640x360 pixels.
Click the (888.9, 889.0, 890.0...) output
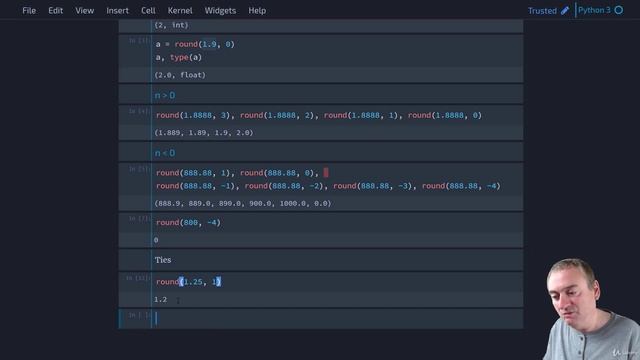point(242,203)
